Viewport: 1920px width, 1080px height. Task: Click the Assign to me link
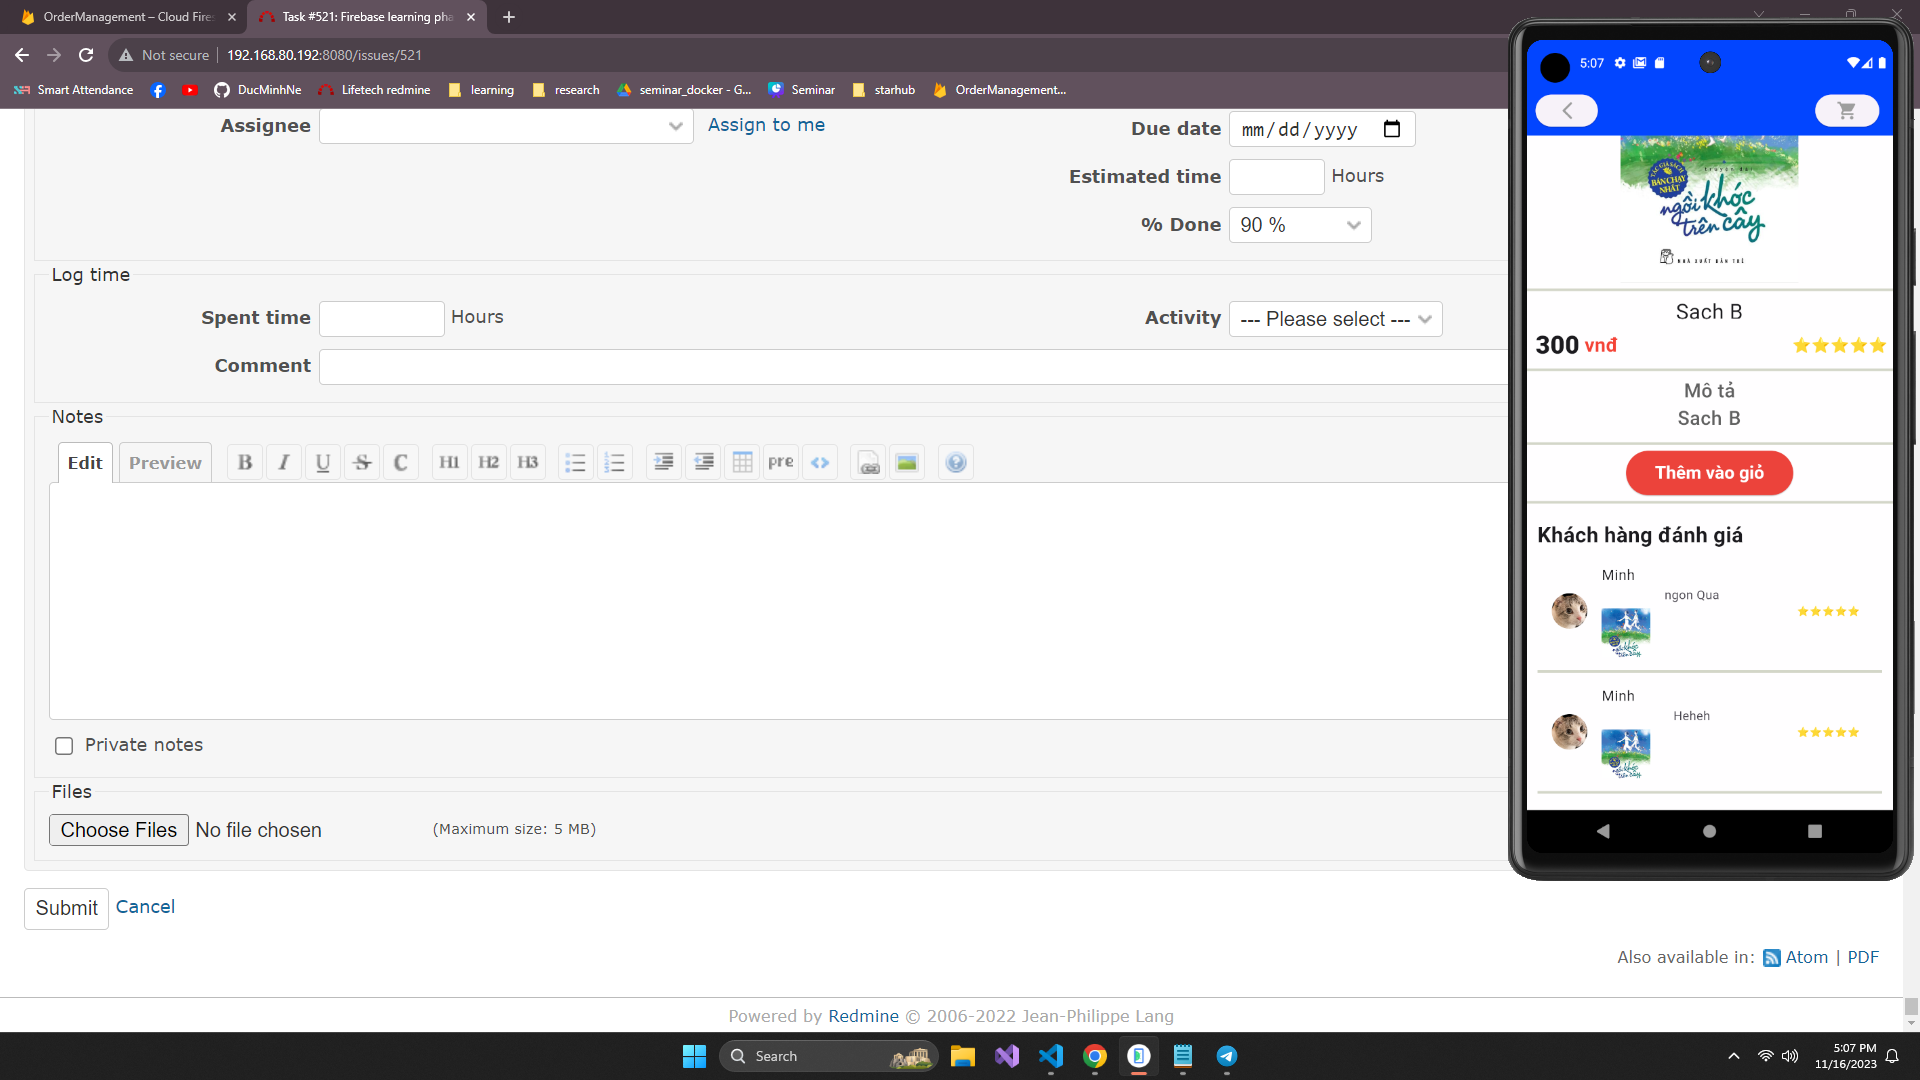tap(766, 125)
